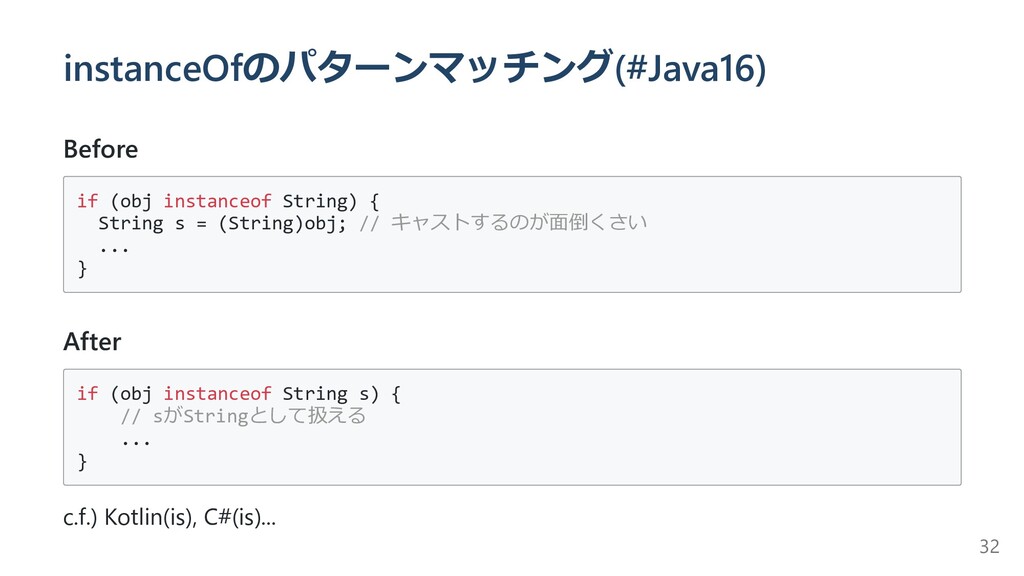The image size is (1024, 576).
Task: Click 'String s)' in the After code
Action: (x=331, y=394)
